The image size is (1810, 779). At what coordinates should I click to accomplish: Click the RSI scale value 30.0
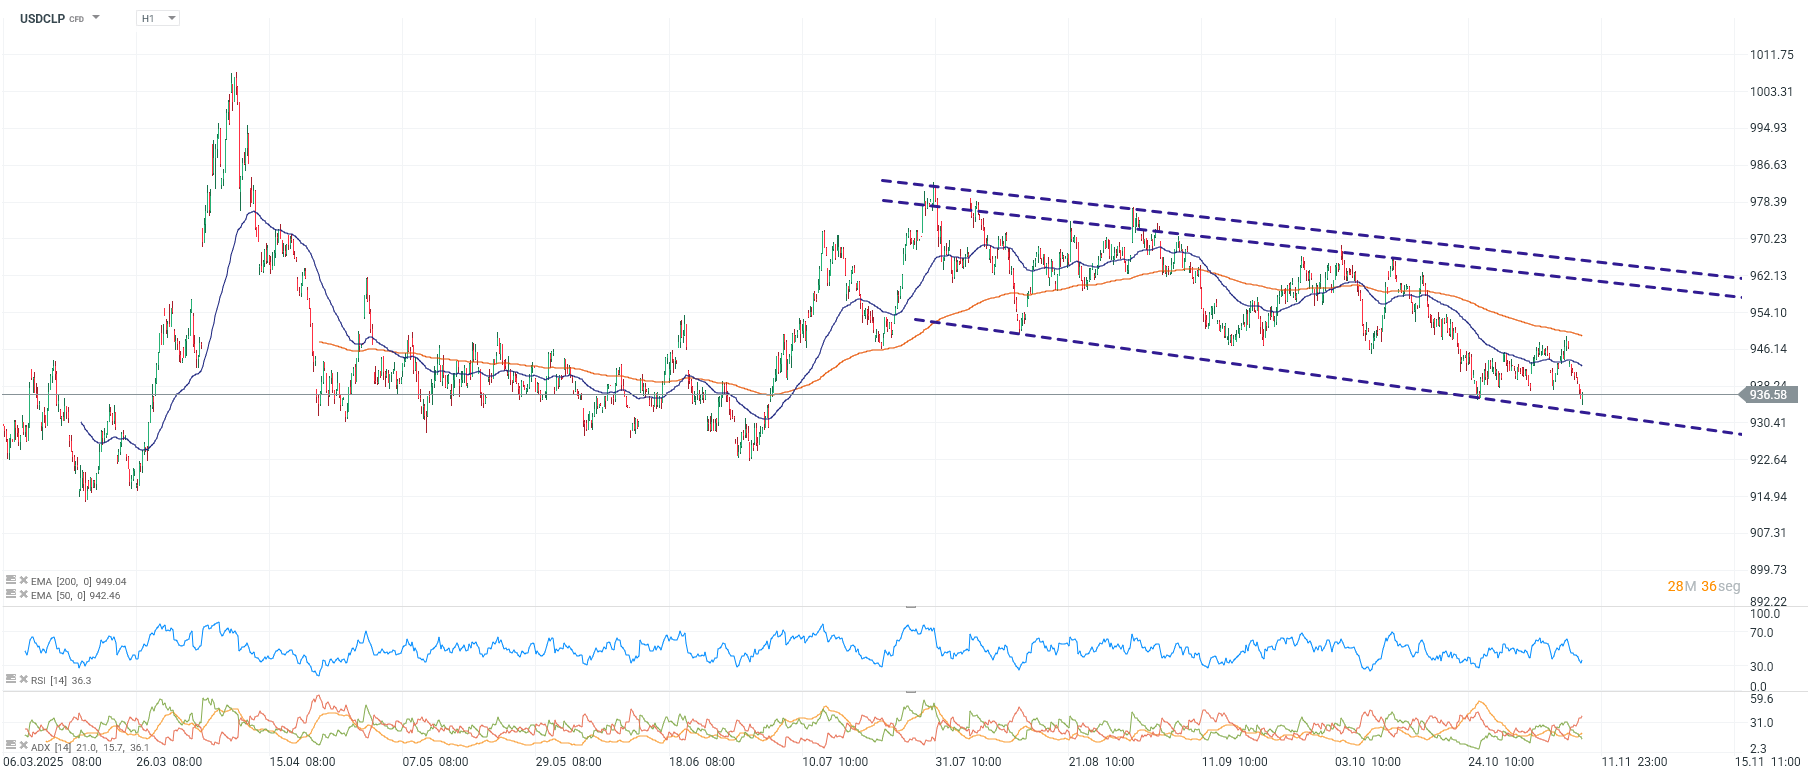click(1761, 667)
